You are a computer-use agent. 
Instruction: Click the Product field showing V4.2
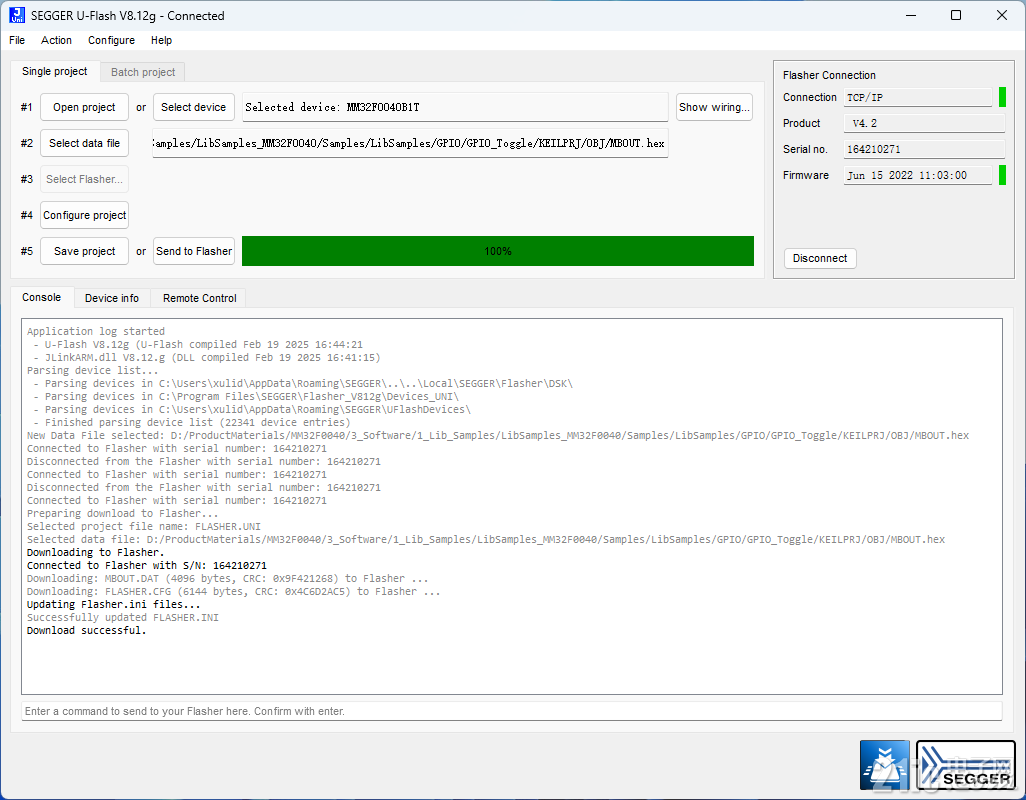pyautogui.click(x=925, y=123)
